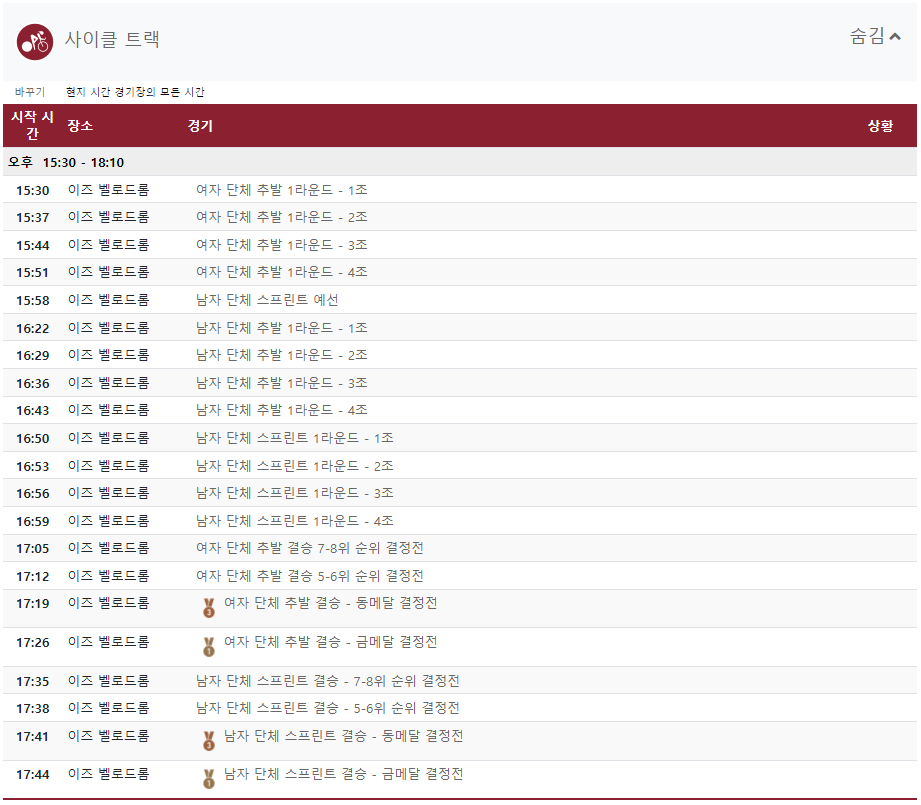This screenshot has width=921, height=805.
Task: Select 남자 단체 스프린트 예선 event
Action: pos(267,299)
